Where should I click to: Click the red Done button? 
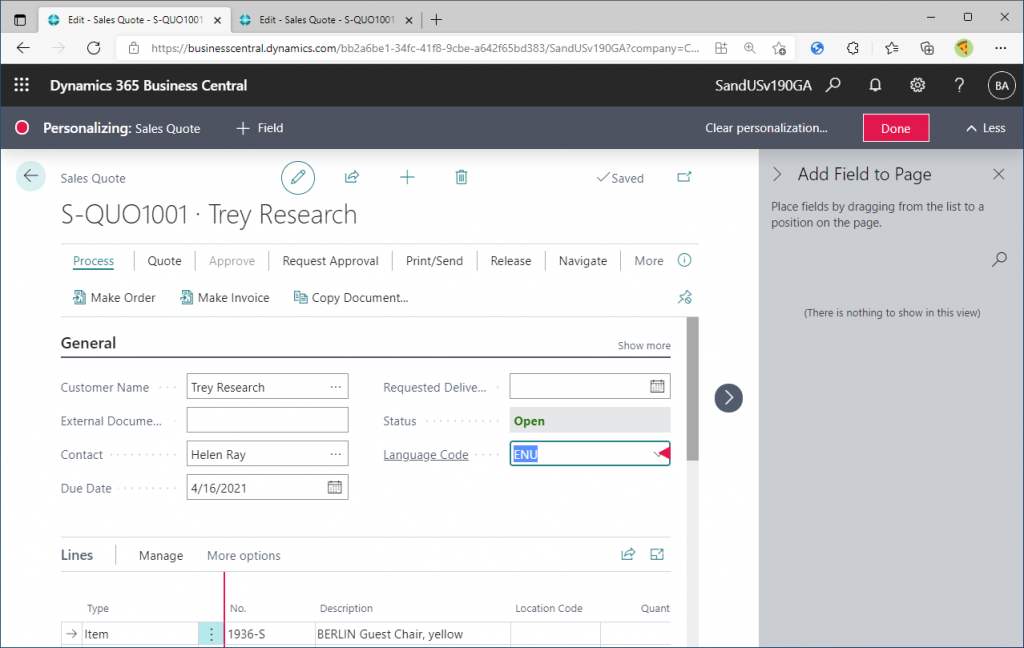[x=896, y=128]
